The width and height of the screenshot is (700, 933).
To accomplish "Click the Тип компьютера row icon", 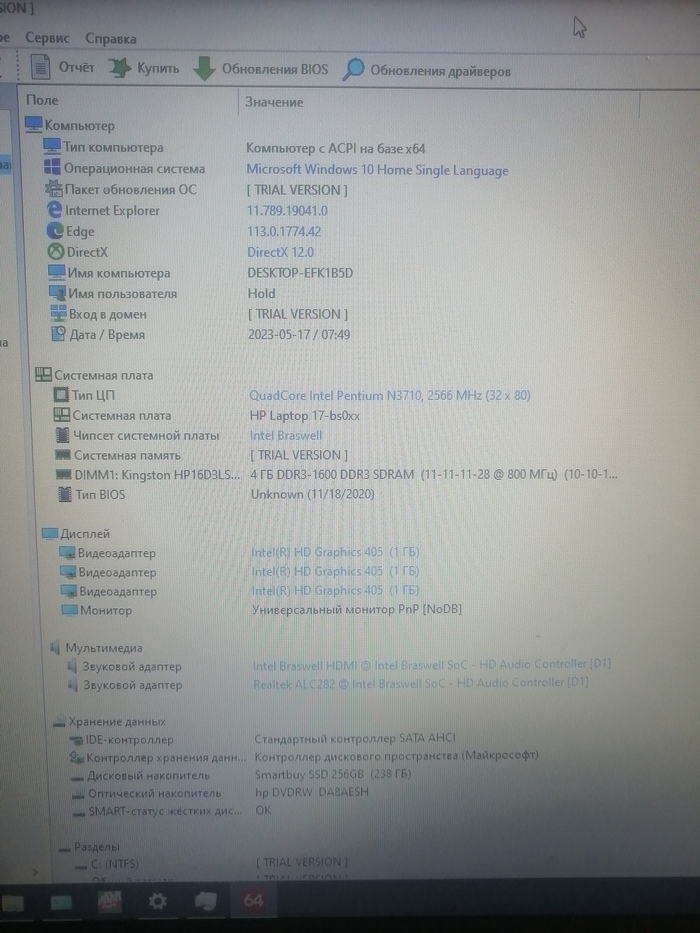I will pos(52,146).
